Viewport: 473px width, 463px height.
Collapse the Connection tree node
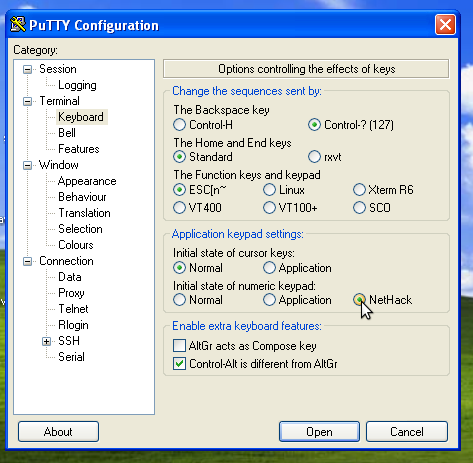click(x=27, y=261)
